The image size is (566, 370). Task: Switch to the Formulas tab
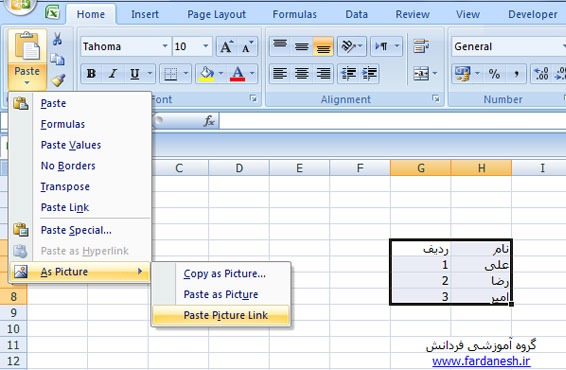click(295, 14)
